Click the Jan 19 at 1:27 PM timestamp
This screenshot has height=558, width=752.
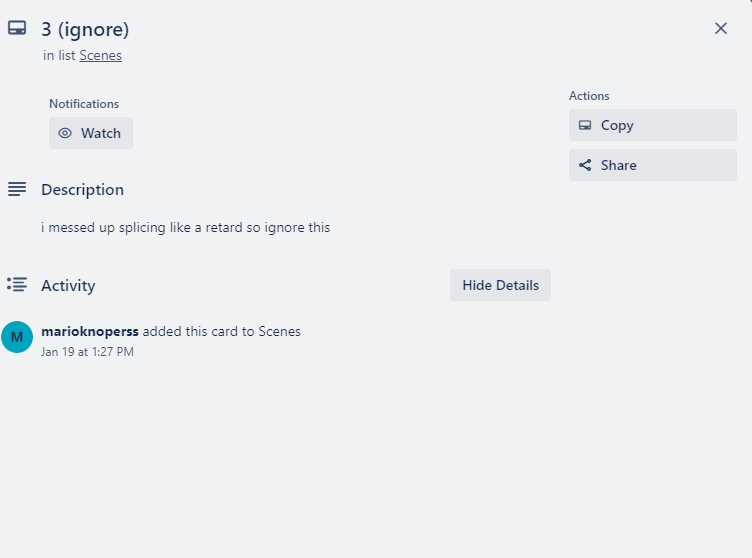87,352
